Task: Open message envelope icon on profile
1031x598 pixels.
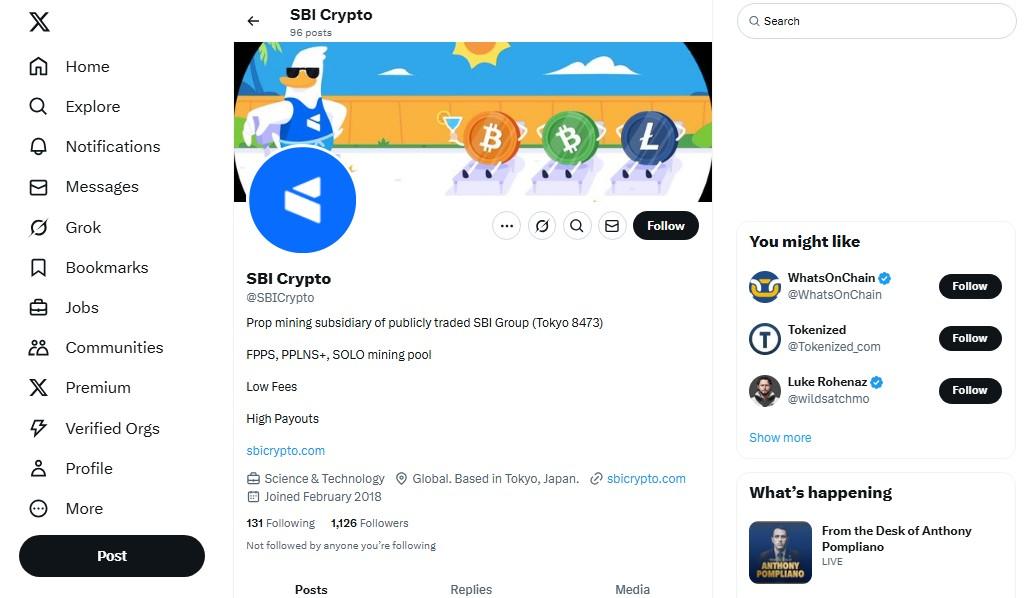Action: click(611, 226)
